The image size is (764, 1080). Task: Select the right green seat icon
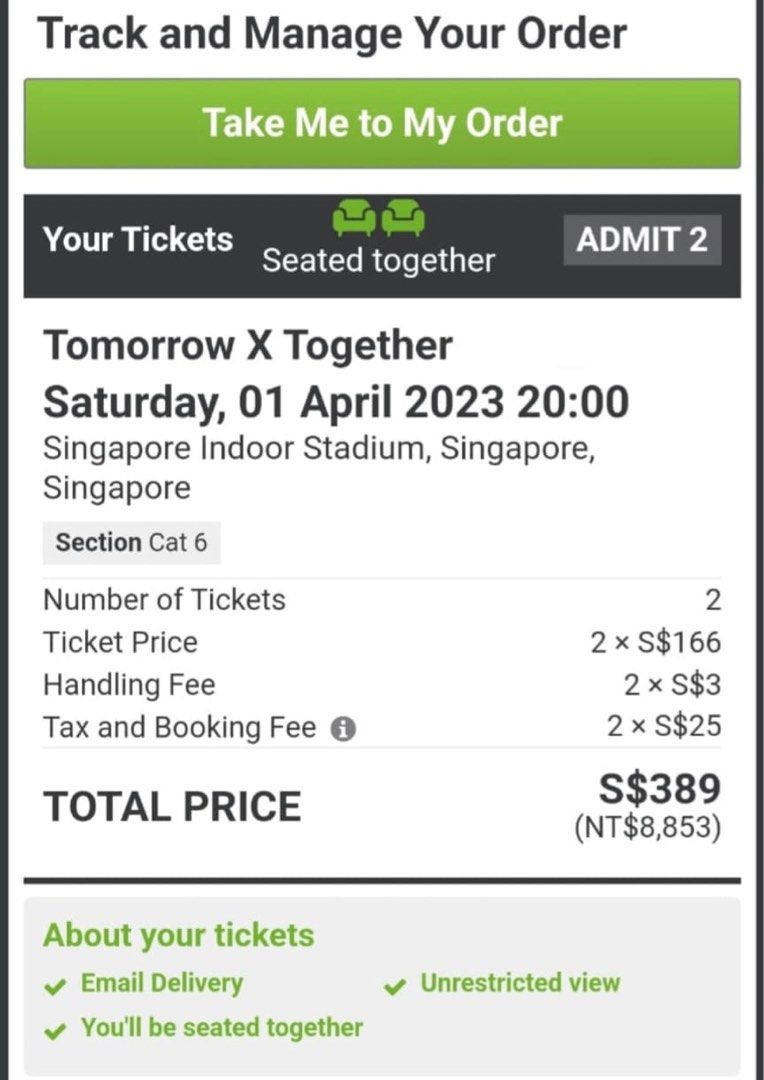pos(404,215)
